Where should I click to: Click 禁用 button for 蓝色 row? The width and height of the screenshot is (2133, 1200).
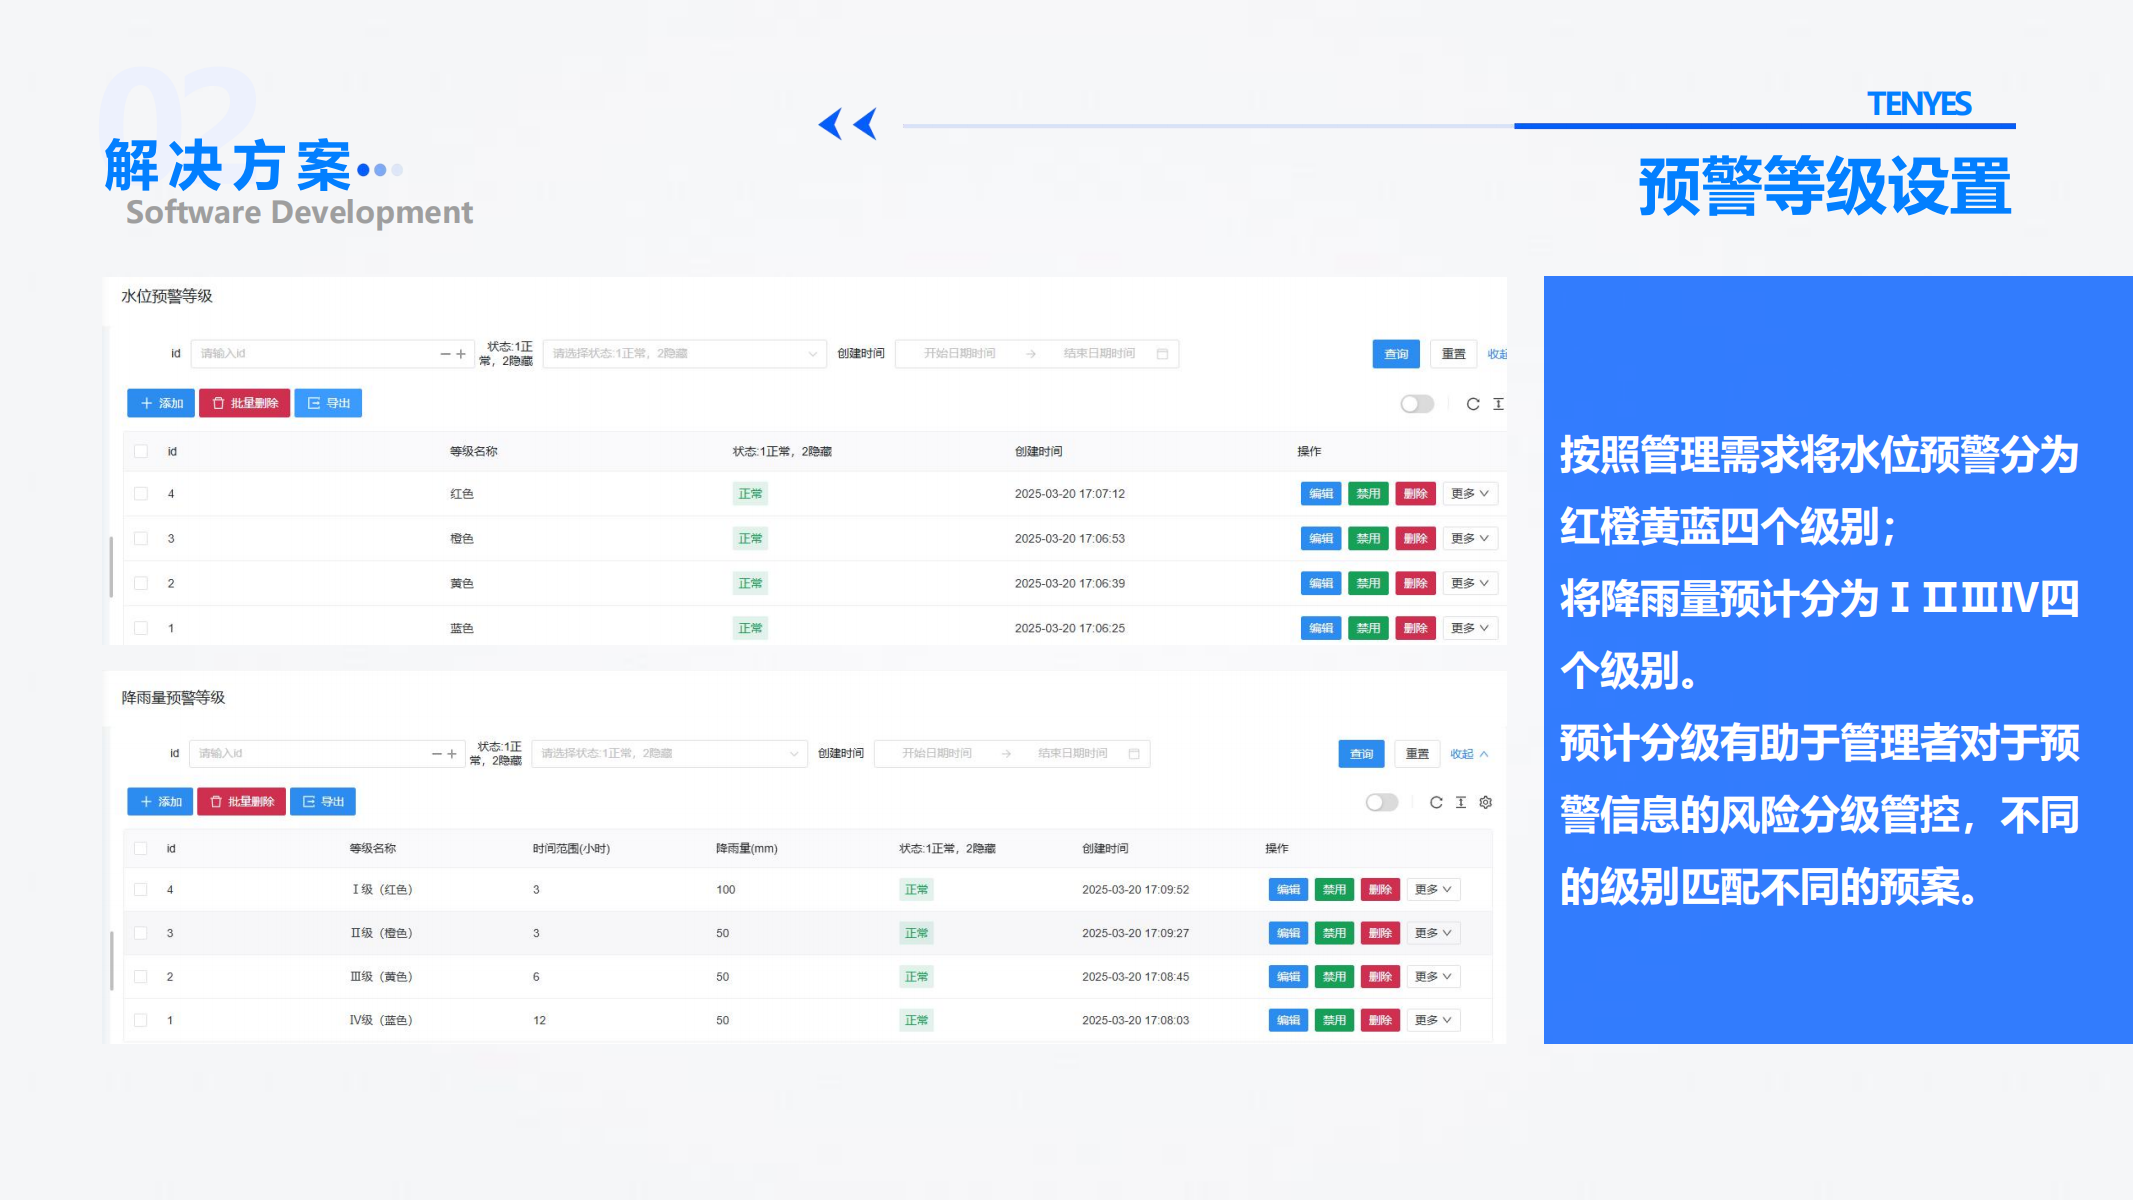tap(1367, 629)
